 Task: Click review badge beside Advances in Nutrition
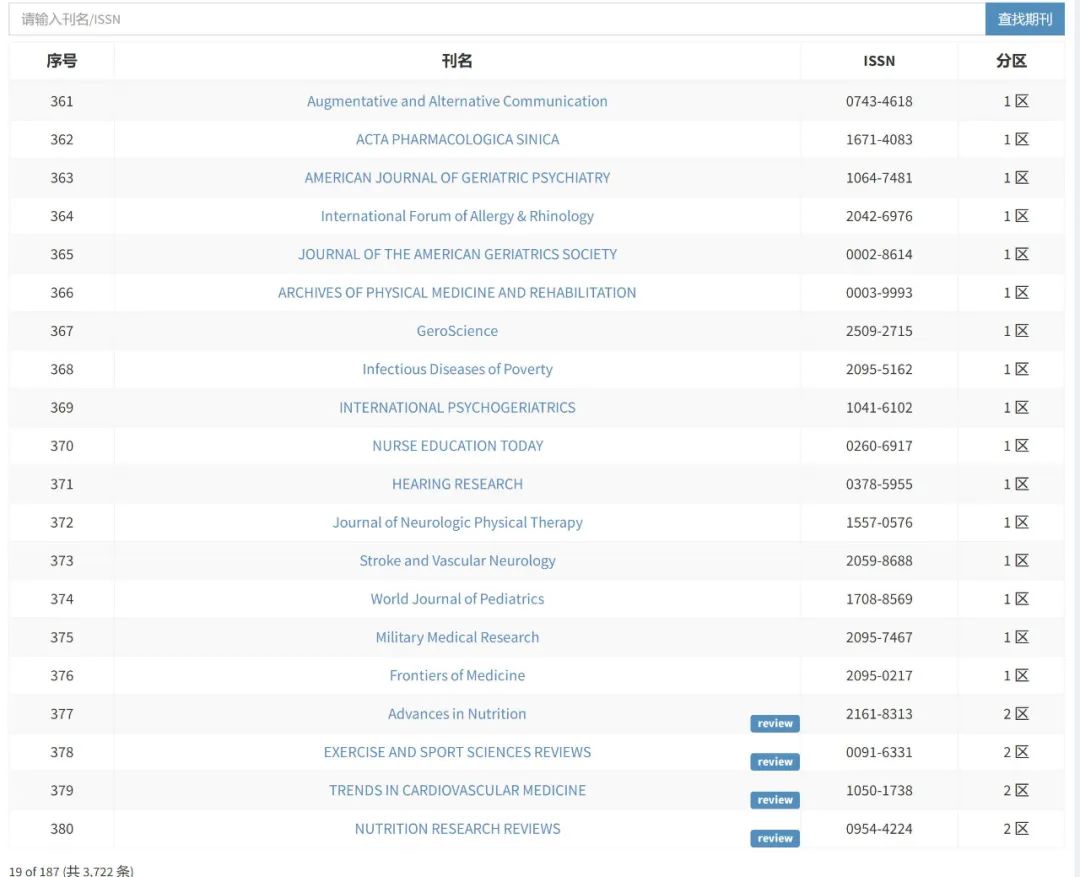click(x=774, y=724)
